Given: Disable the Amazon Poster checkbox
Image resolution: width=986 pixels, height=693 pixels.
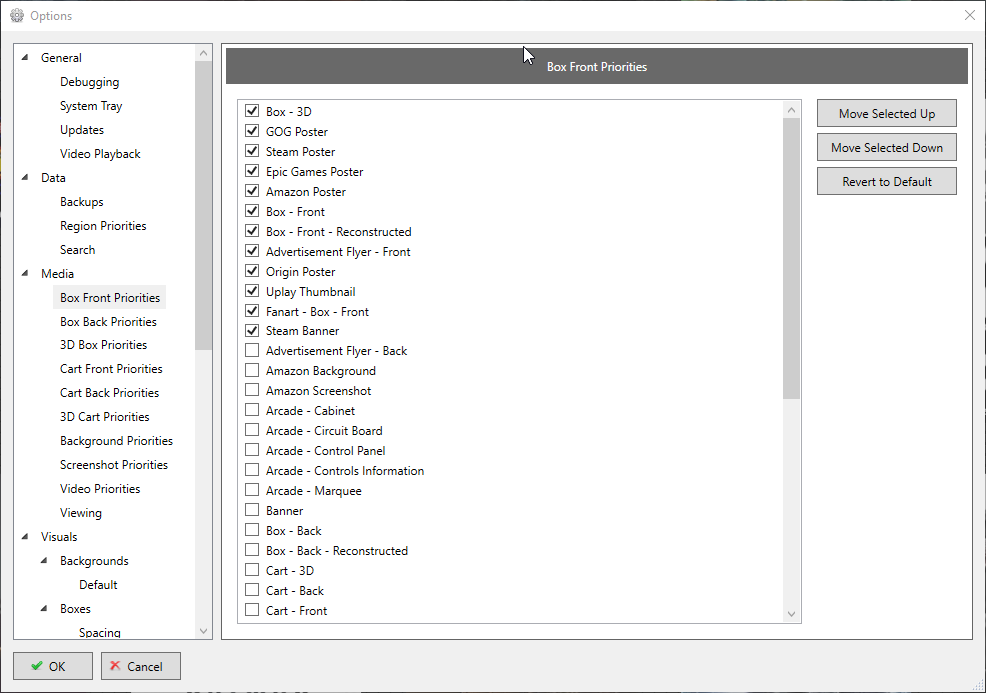Looking at the screenshot, I should 252,191.
